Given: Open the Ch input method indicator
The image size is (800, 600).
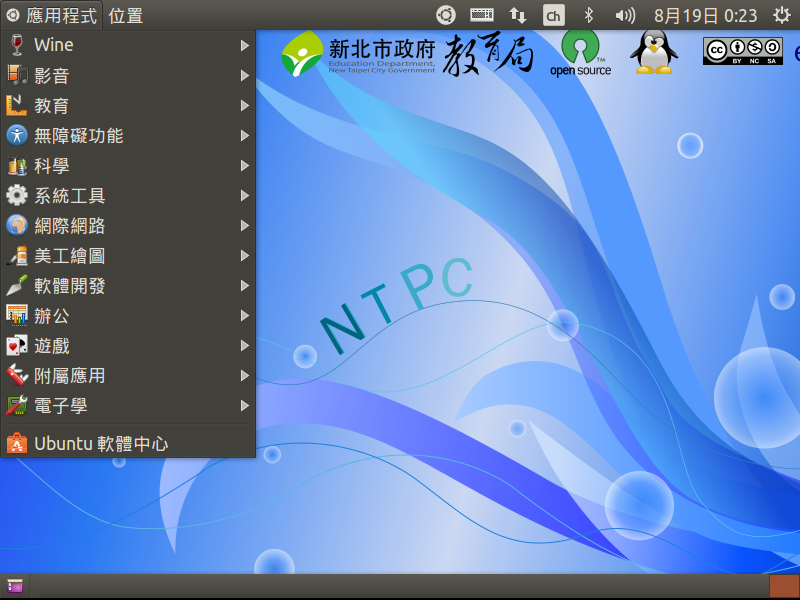Looking at the screenshot, I should (x=553, y=15).
